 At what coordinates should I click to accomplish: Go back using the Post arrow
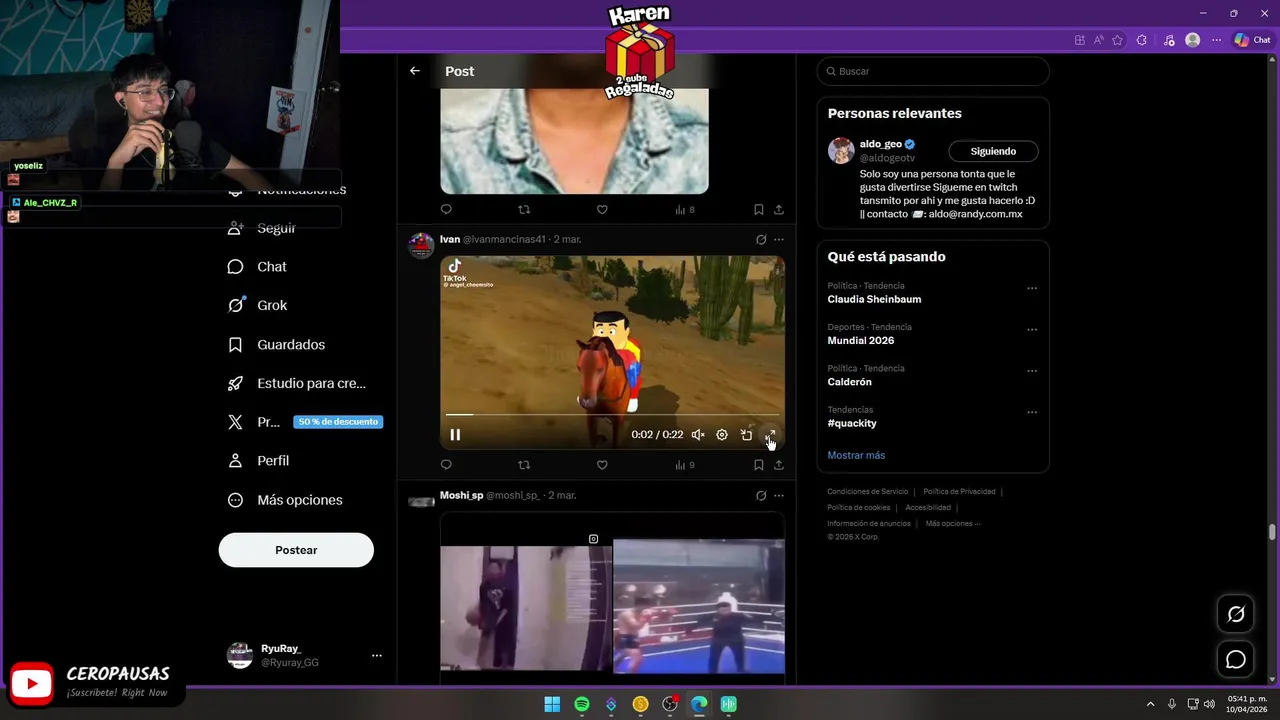pos(415,71)
